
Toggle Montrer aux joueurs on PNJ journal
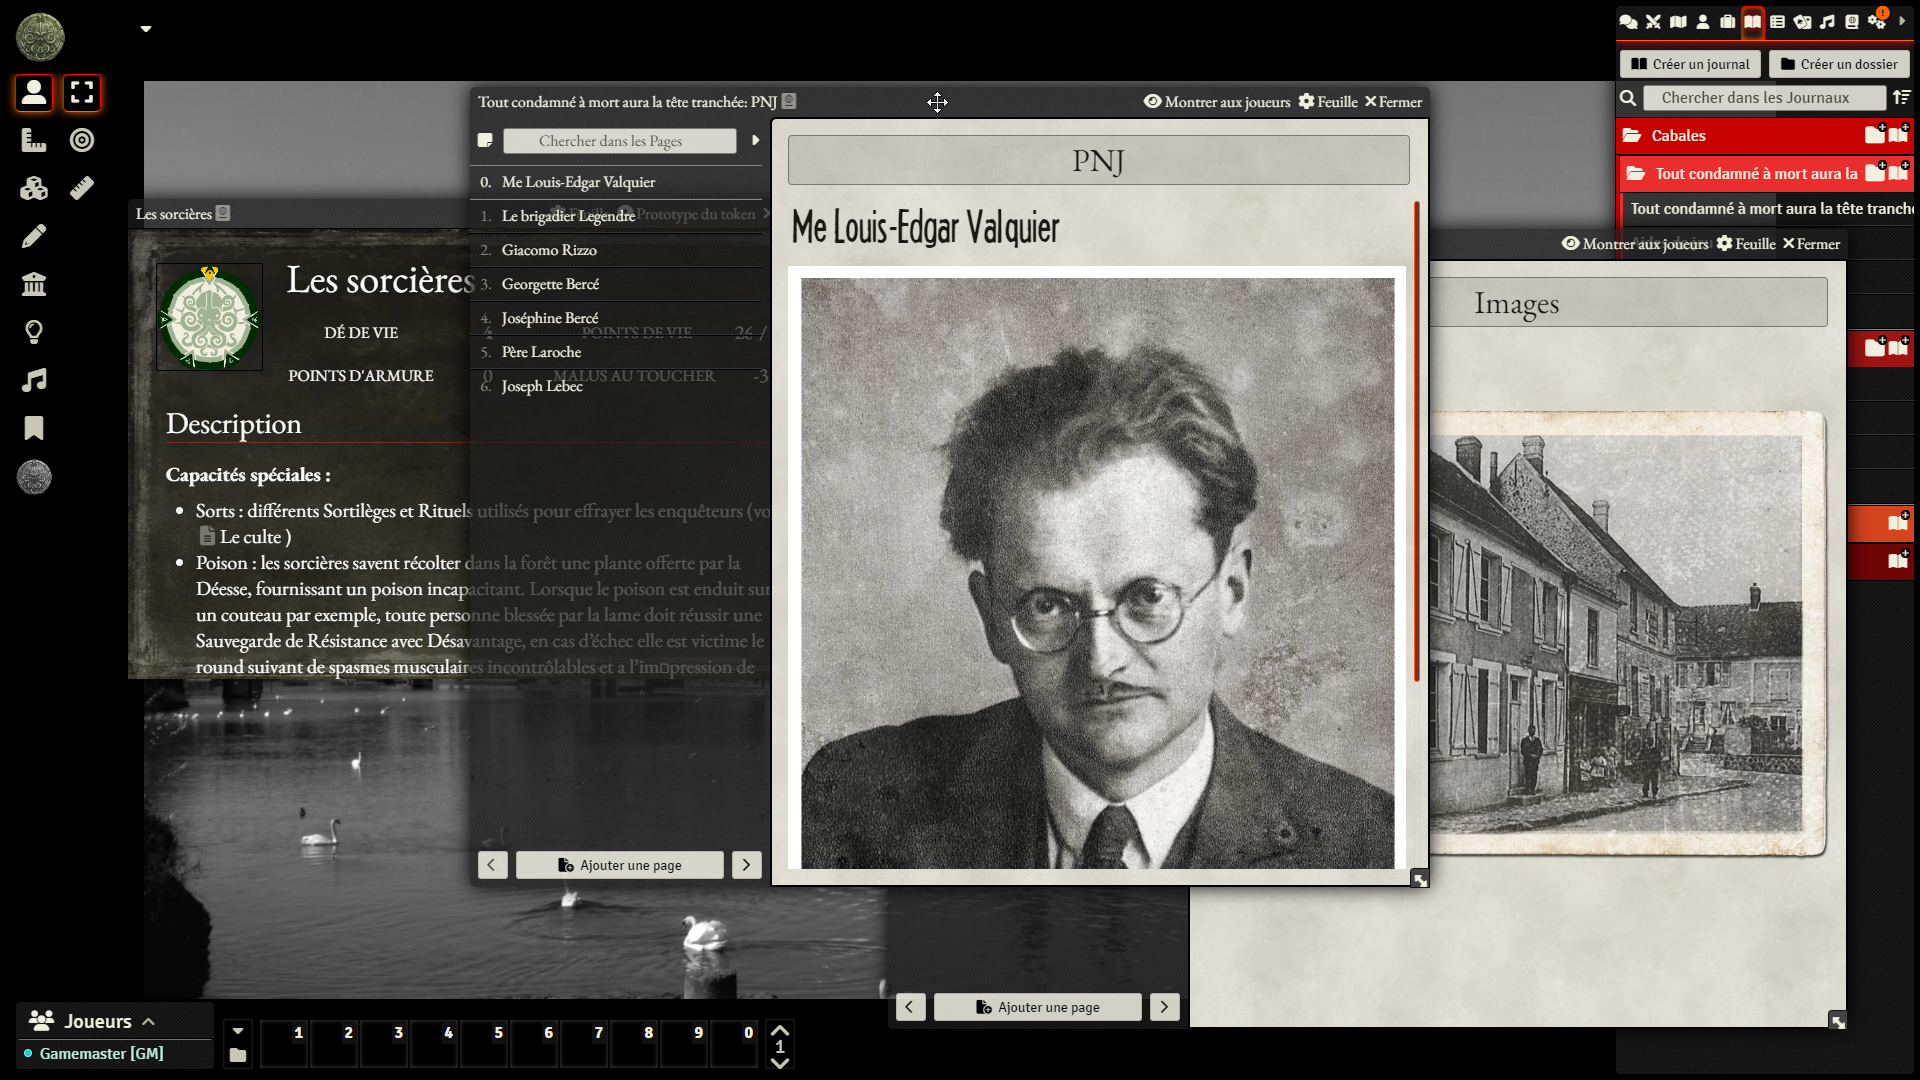[1217, 102]
